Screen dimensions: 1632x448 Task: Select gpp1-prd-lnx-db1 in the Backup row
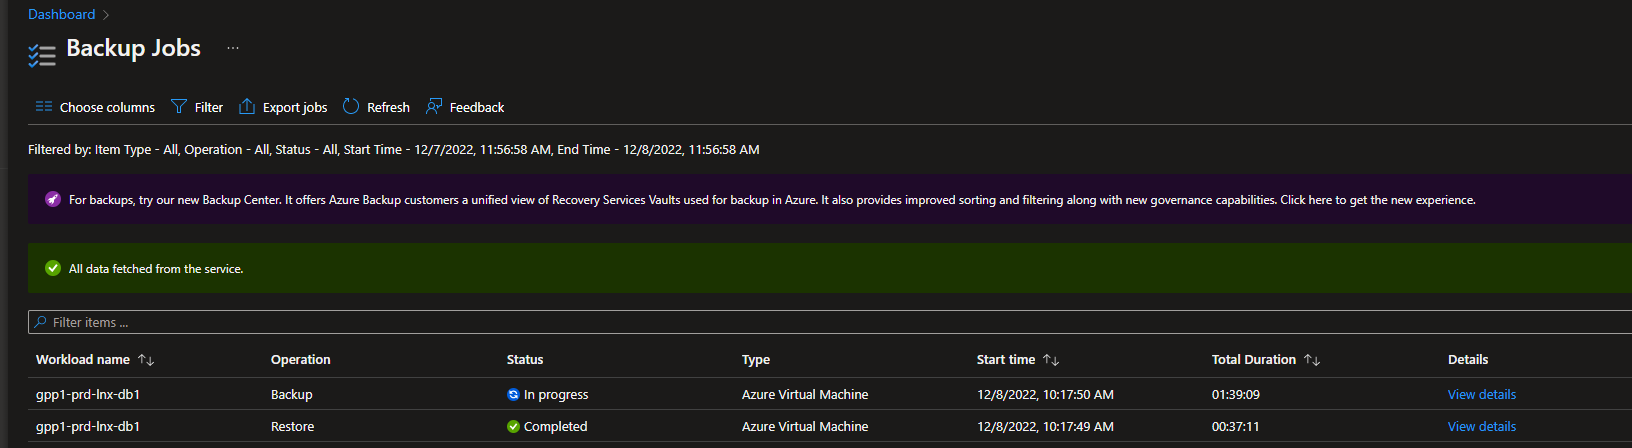click(88, 394)
